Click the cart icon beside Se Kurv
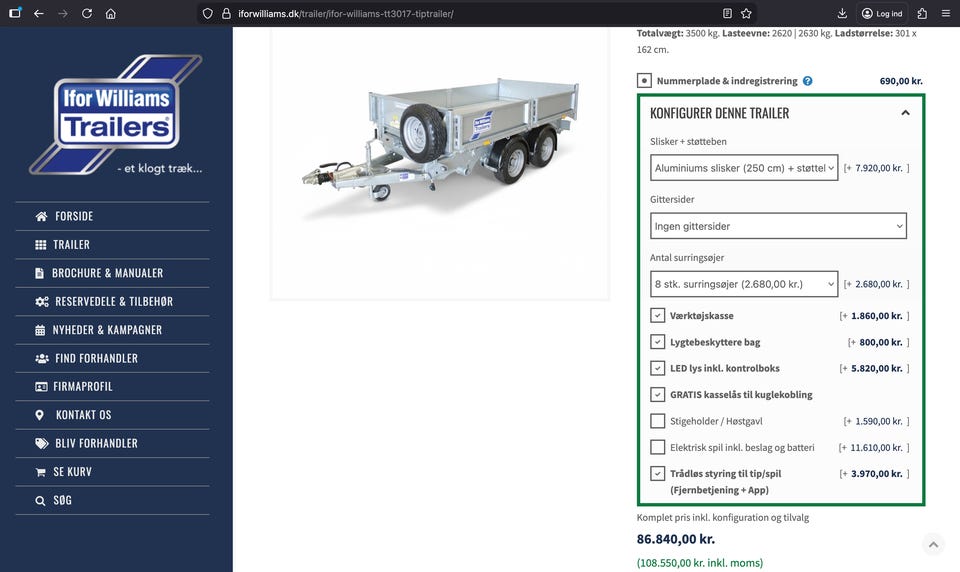Image resolution: width=960 pixels, height=572 pixels. click(x=40, y=472)
